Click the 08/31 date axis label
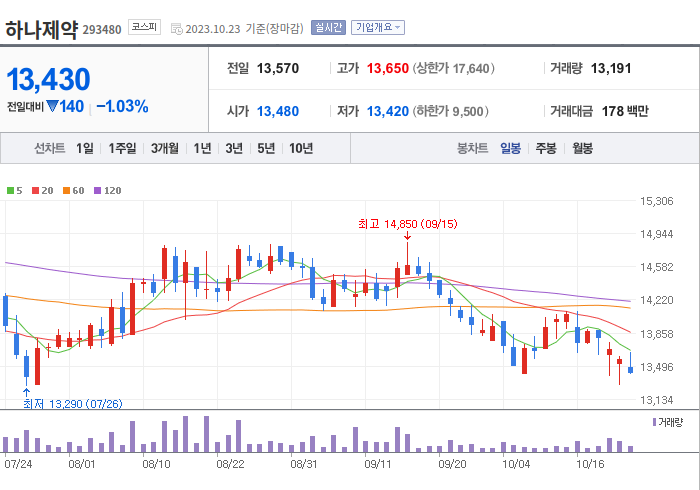The width and height of the screenshot is (700, 490). 304,464
